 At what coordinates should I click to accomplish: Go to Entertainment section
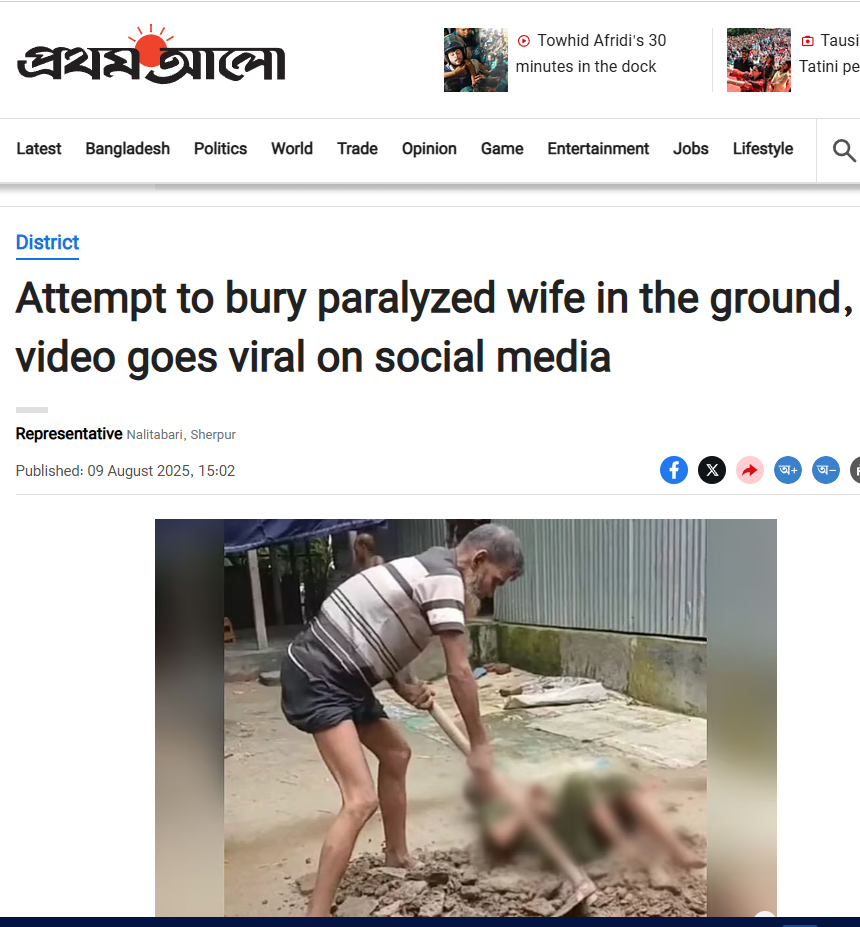[598, 148]
